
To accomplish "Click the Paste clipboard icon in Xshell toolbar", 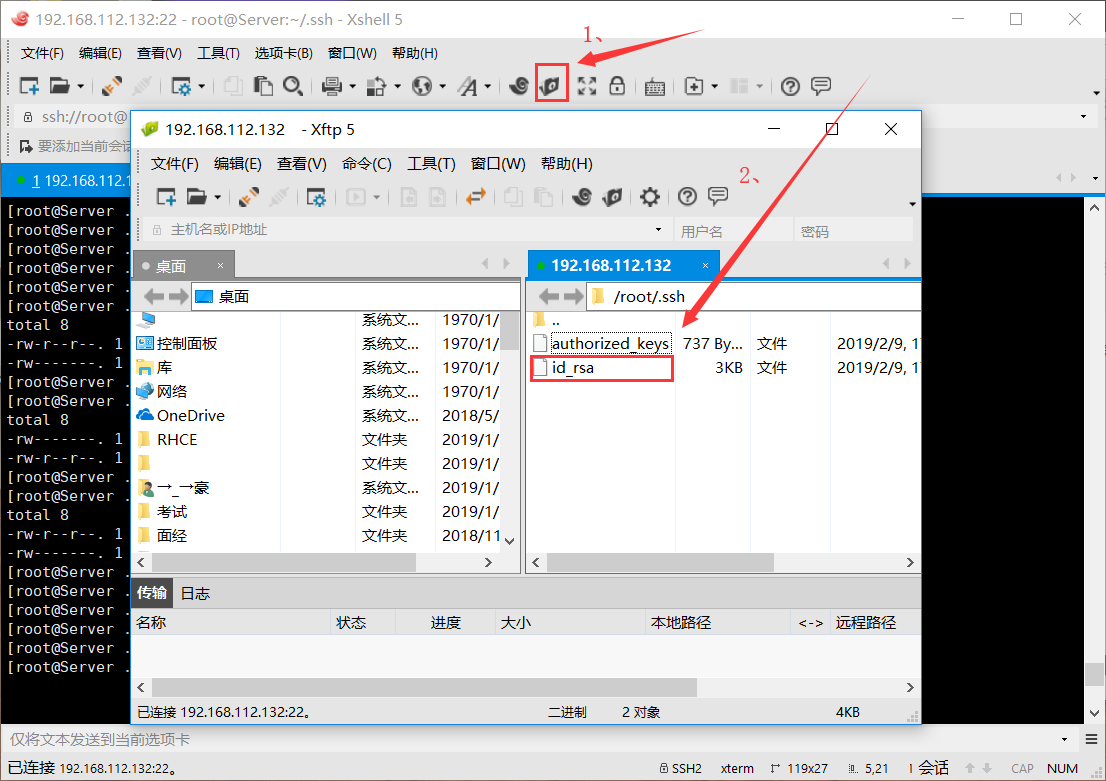I will point(263,86).
